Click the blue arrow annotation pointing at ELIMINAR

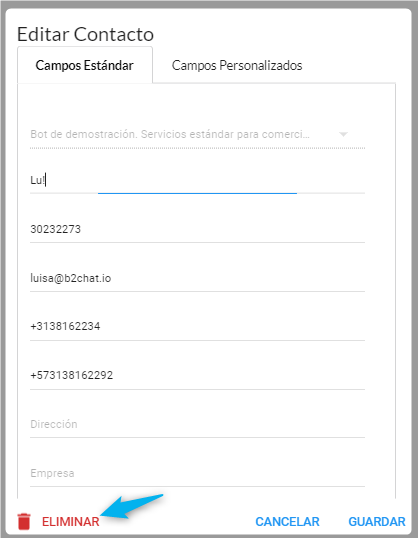point(132,506)
